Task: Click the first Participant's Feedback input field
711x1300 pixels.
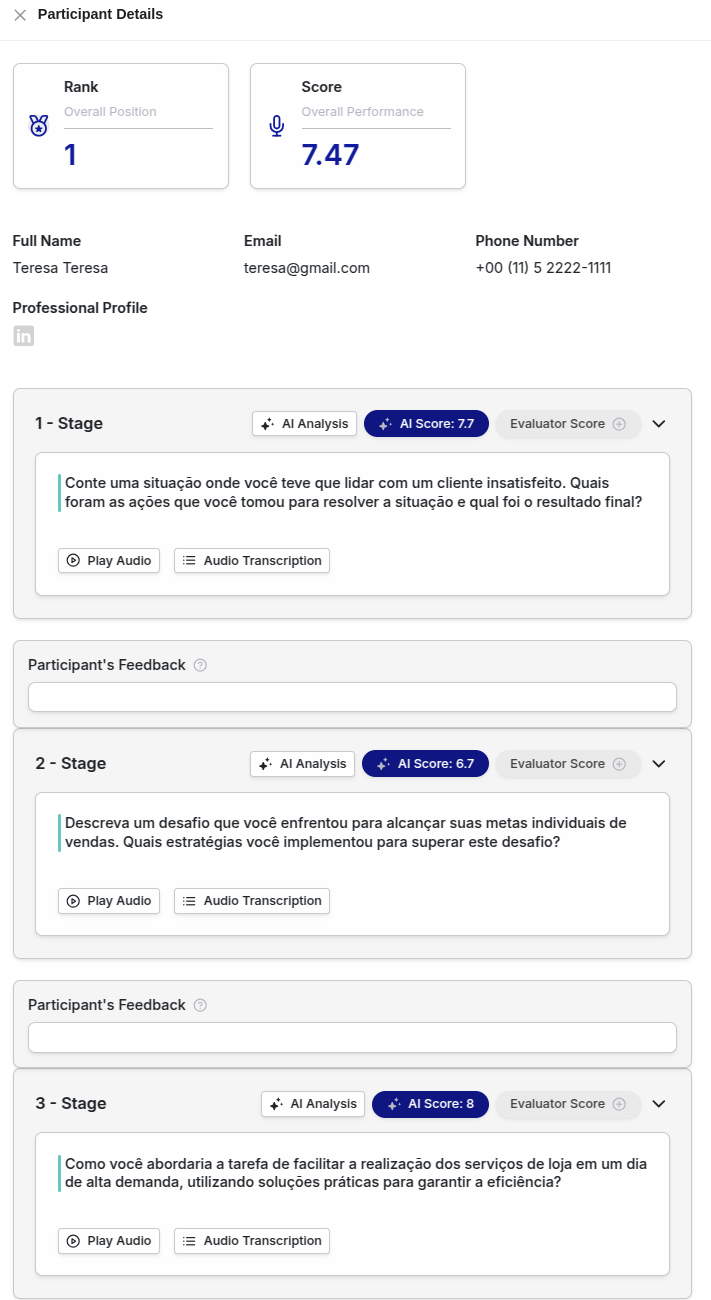Action: click(352, 697)
